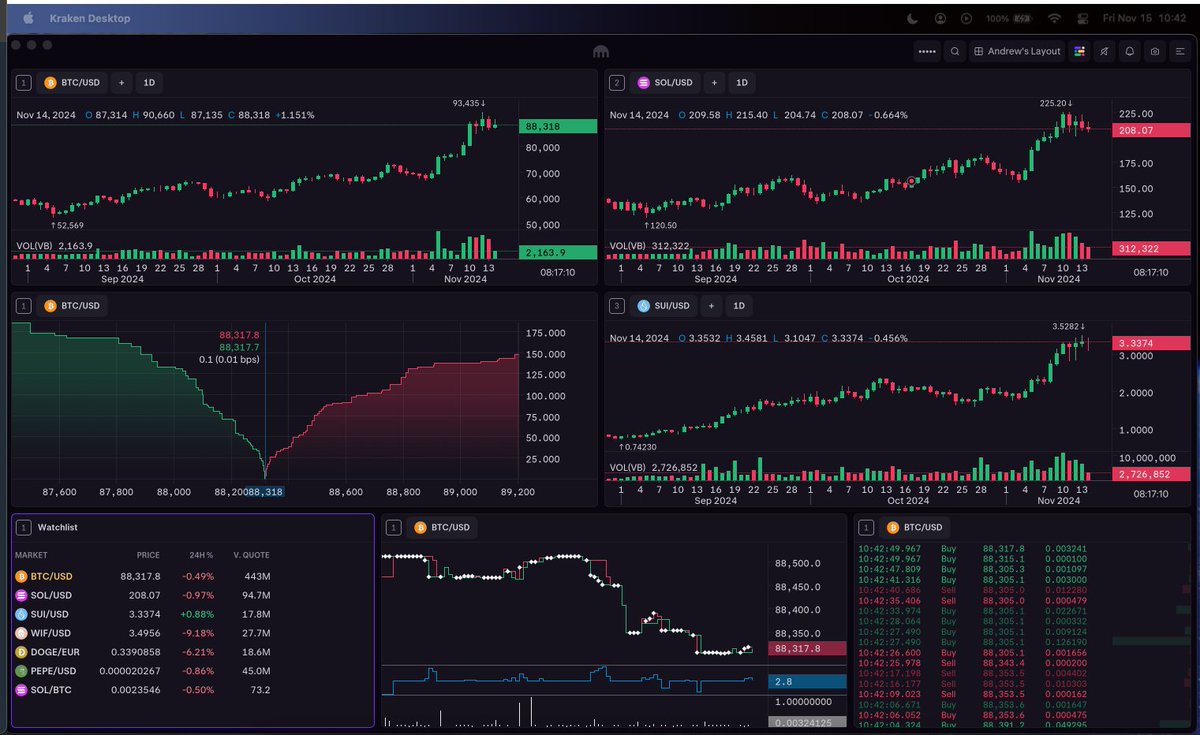
Task: Click the SUI droplet icon in the watchlist
Action: 21,614
